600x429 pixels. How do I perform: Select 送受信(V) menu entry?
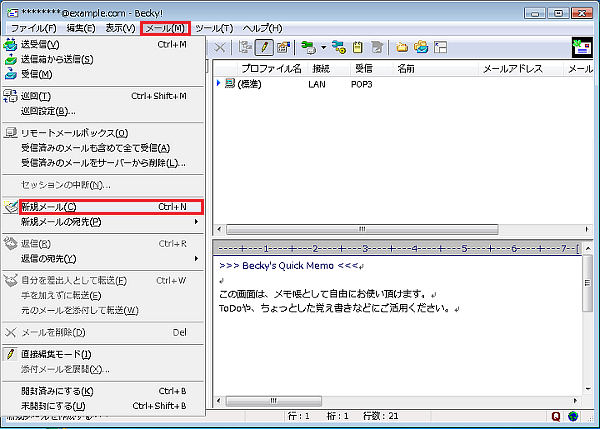coord(103,44)
